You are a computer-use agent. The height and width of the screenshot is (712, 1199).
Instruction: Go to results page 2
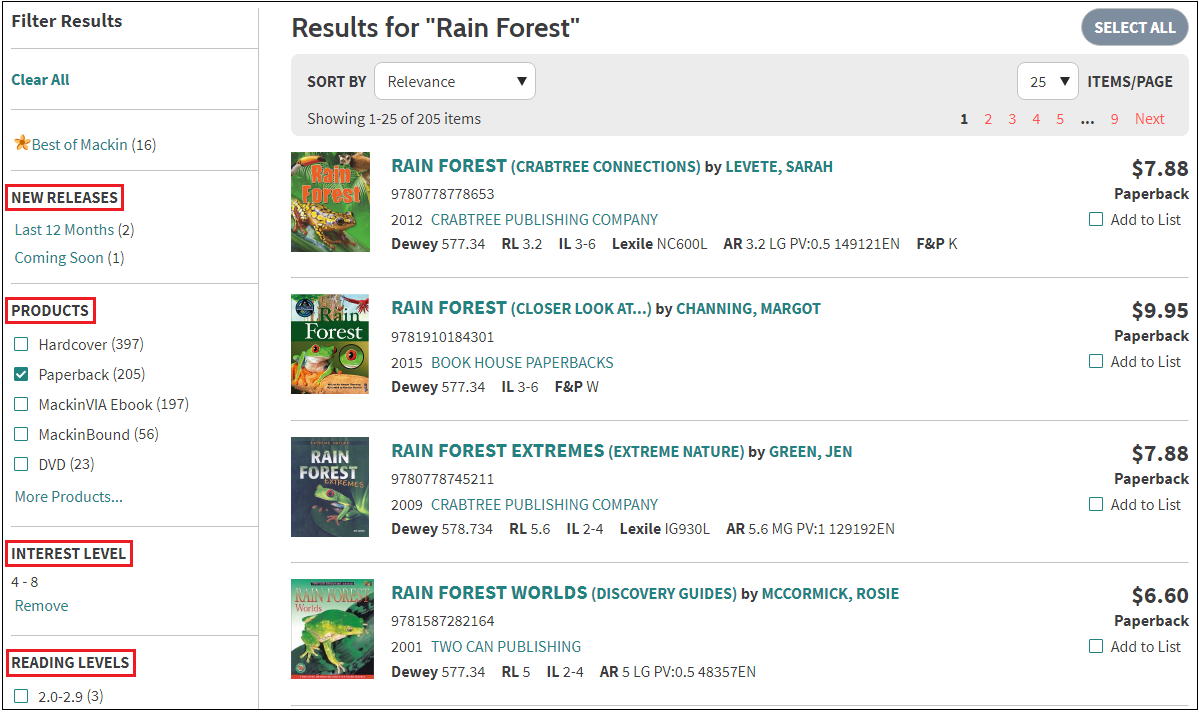coord(988,119)
